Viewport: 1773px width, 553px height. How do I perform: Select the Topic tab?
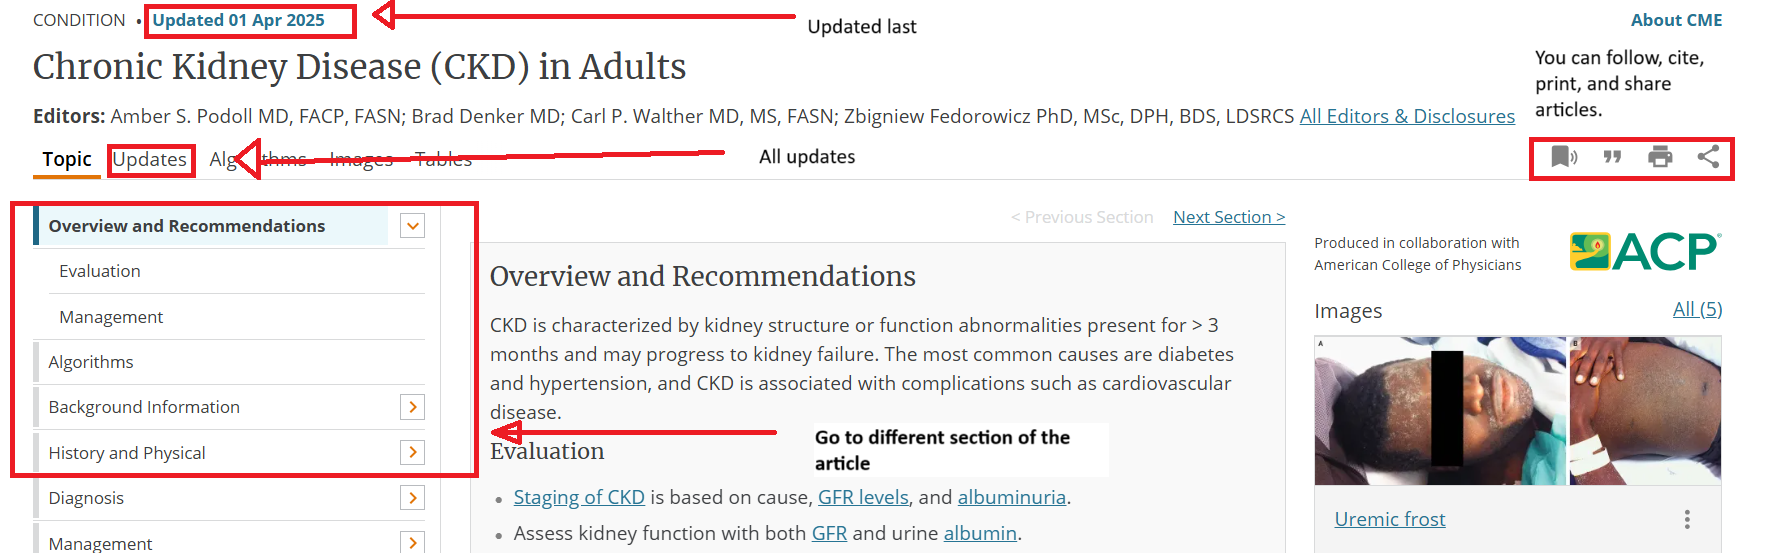67,159
